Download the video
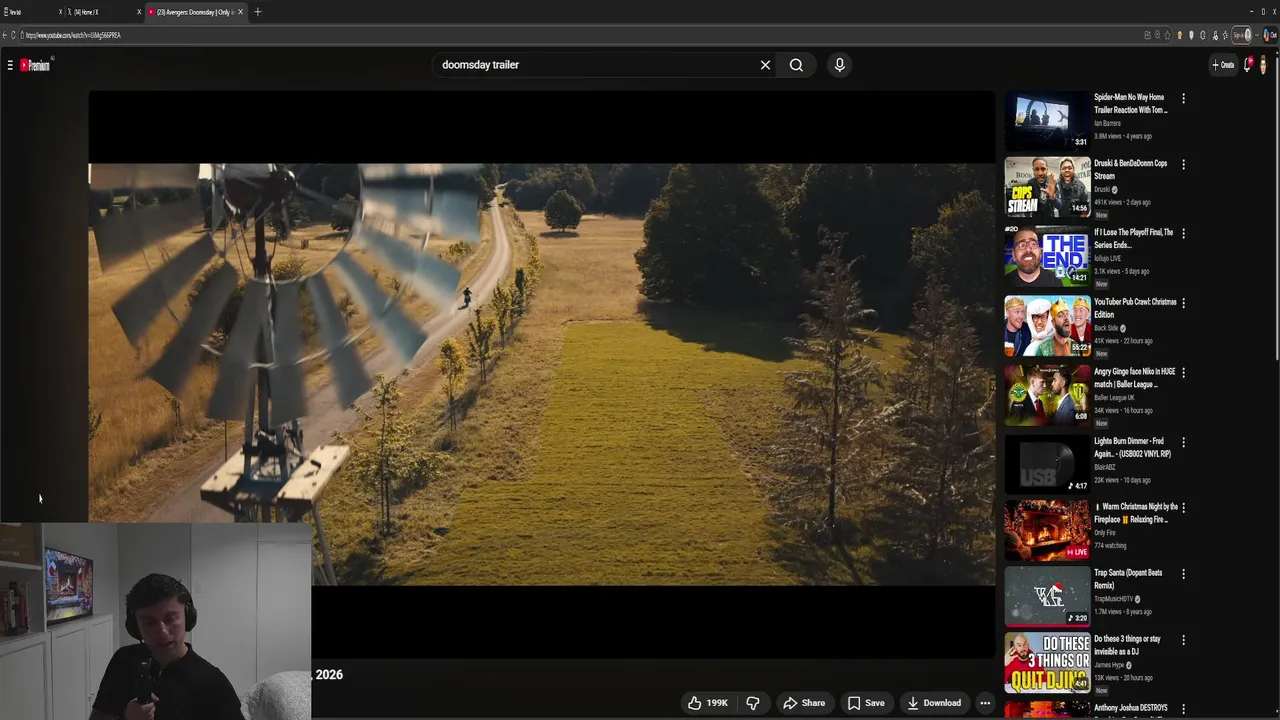Image resolution: width=1280 pixels, height=720 pixels. pos(934,703)
